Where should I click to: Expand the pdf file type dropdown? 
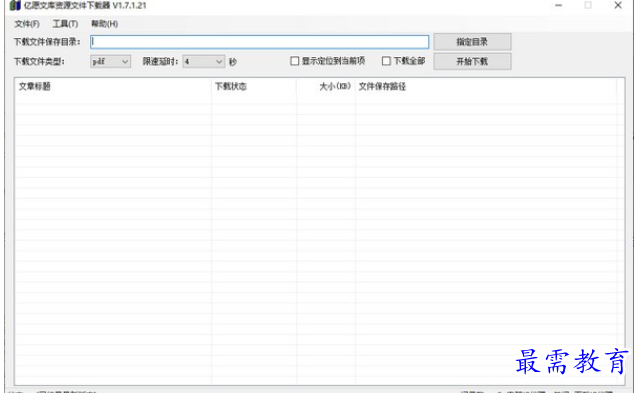point(110,61)
